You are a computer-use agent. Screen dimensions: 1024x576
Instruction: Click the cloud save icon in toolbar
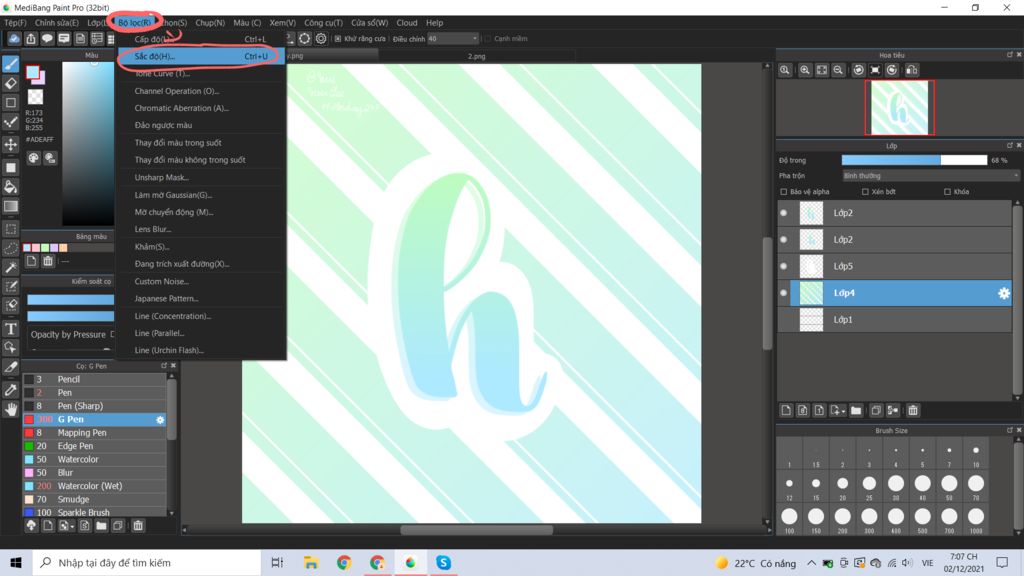14,39
